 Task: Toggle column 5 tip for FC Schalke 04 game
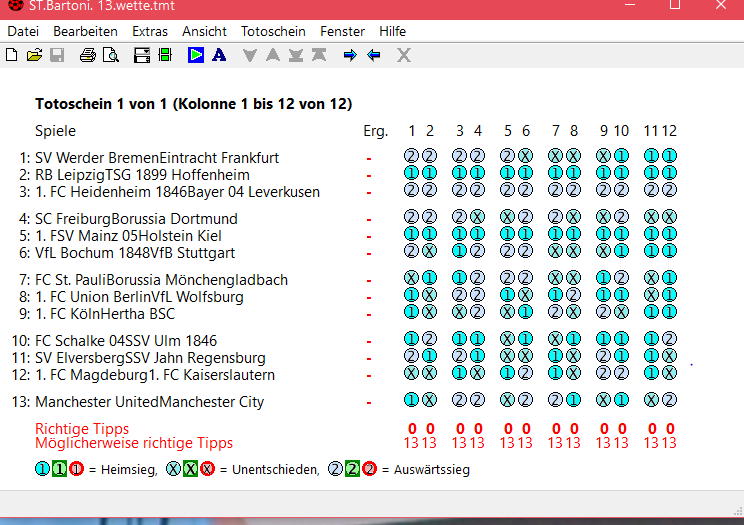507,338
